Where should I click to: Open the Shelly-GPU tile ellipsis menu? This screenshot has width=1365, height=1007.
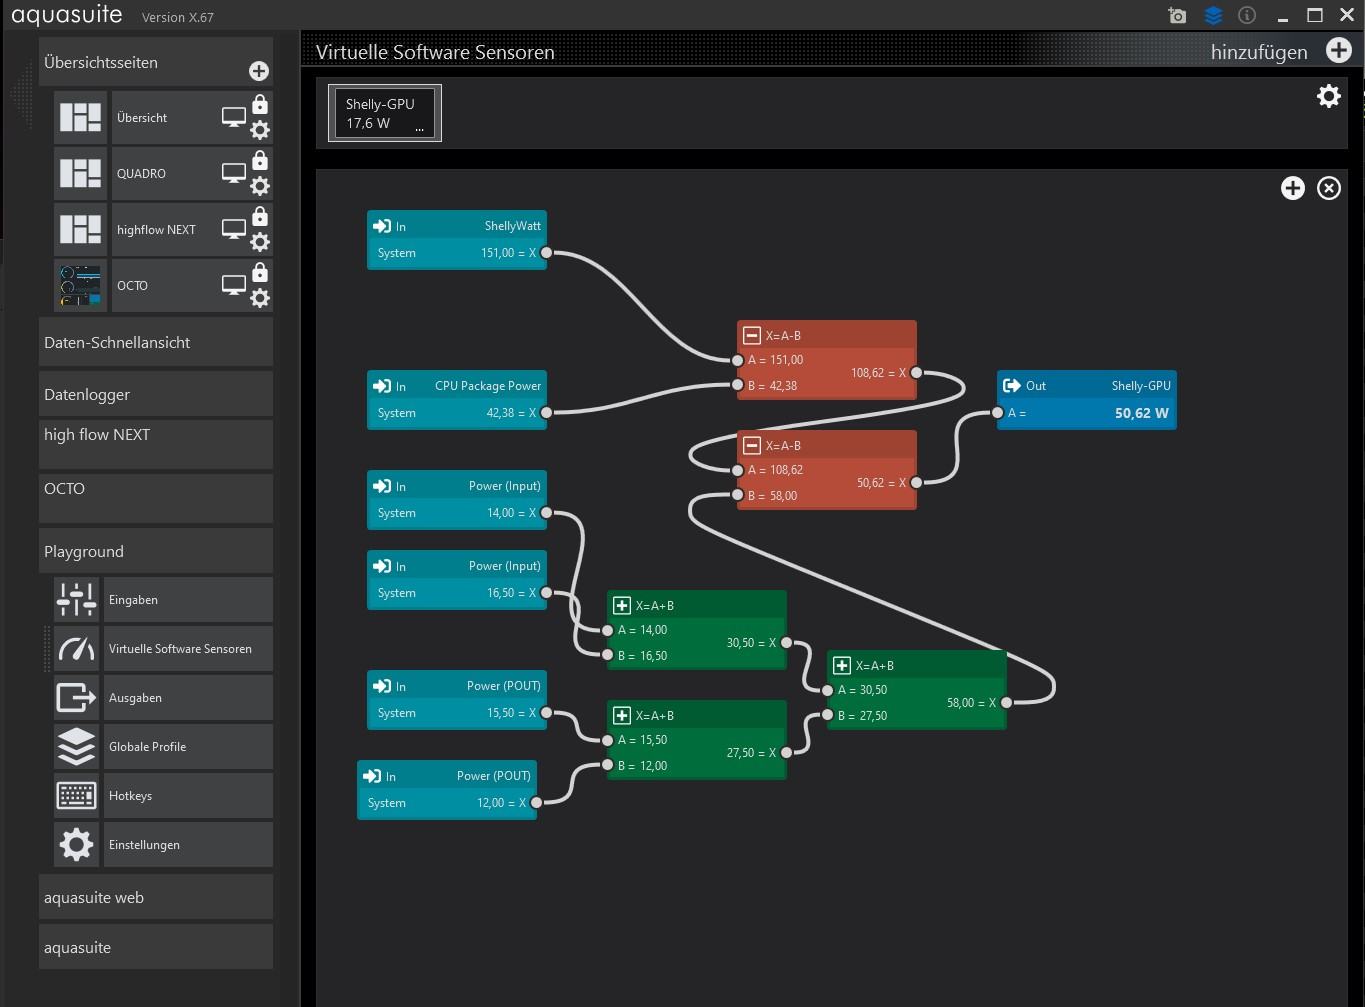pos(420,129)
